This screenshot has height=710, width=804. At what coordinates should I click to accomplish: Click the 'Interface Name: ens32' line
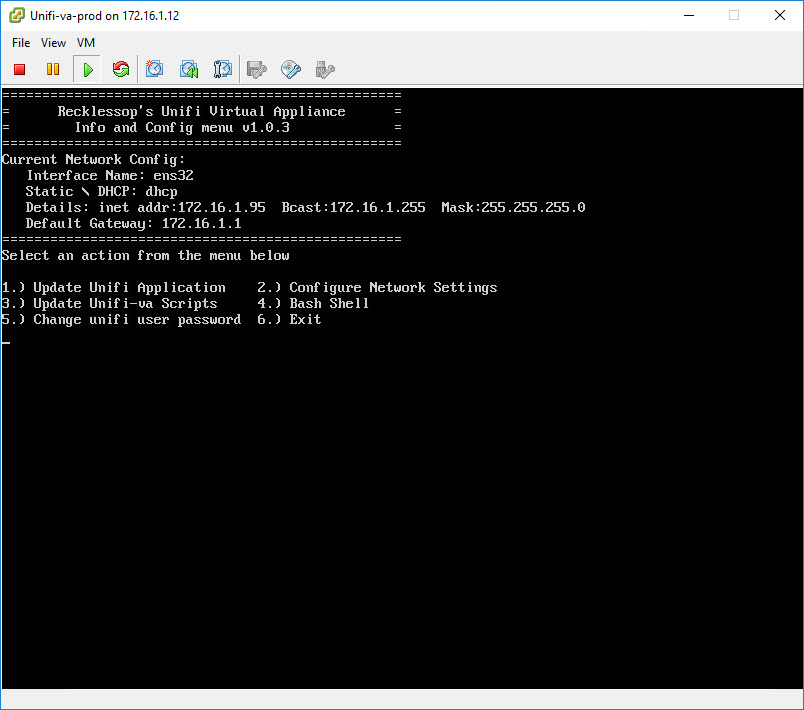click(110, 175)
